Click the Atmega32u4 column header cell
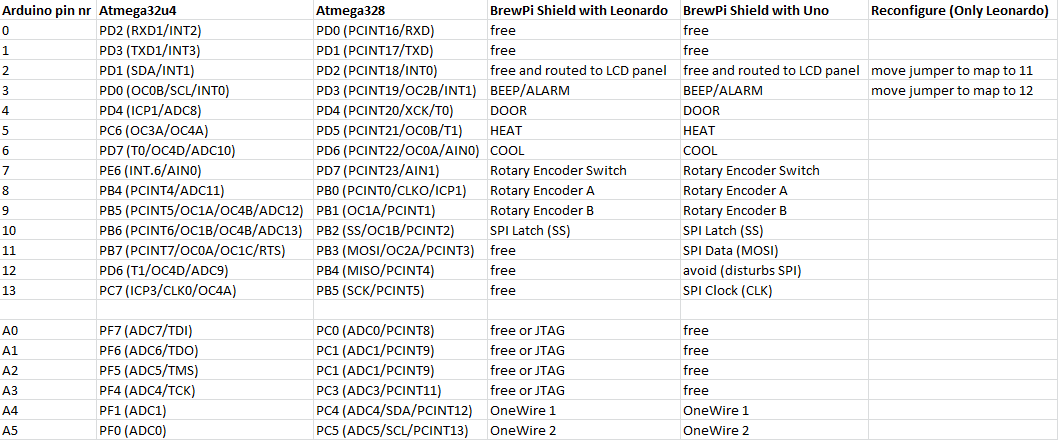1058x440 pixels. pos(205,11)
